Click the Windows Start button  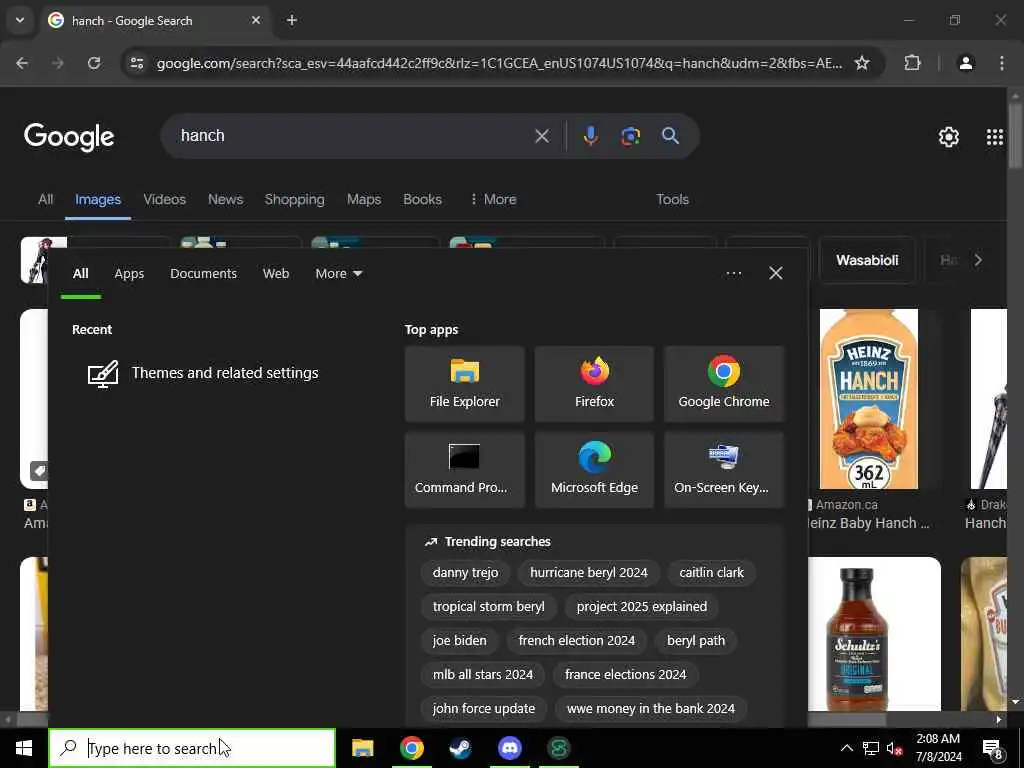tap(24, 748)
